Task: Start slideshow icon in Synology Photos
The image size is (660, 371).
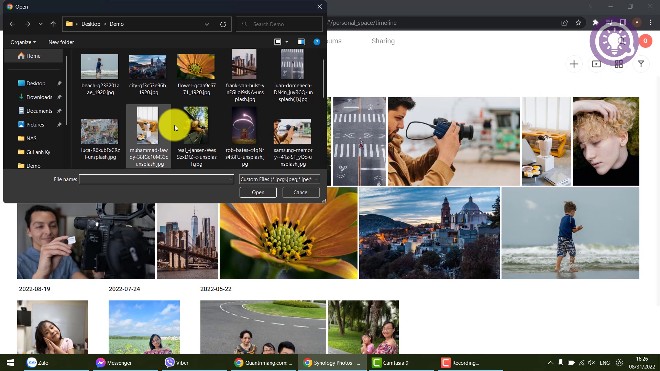Action: pyautogui.click(x=596, y=64)
